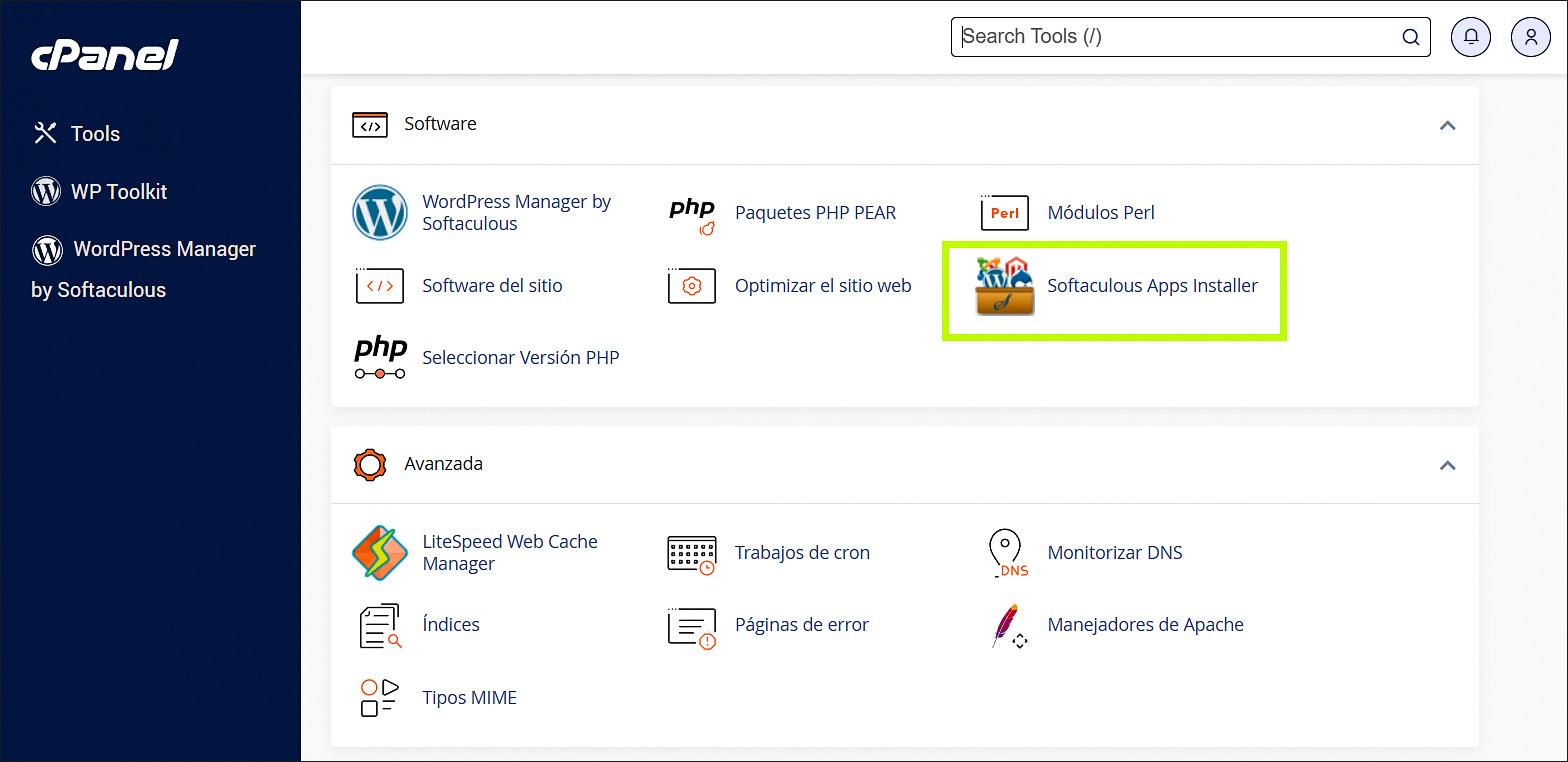Click the Apache feather icon
The image size is (1568, 762).
tap(1007, 626)
